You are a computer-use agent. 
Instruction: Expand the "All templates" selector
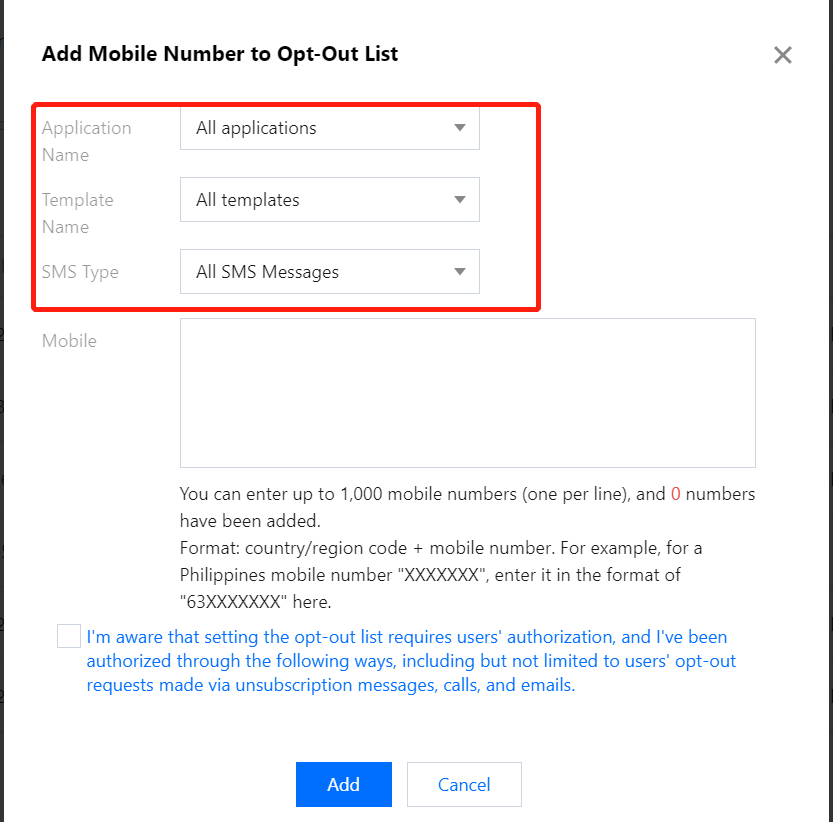point(318,200)
